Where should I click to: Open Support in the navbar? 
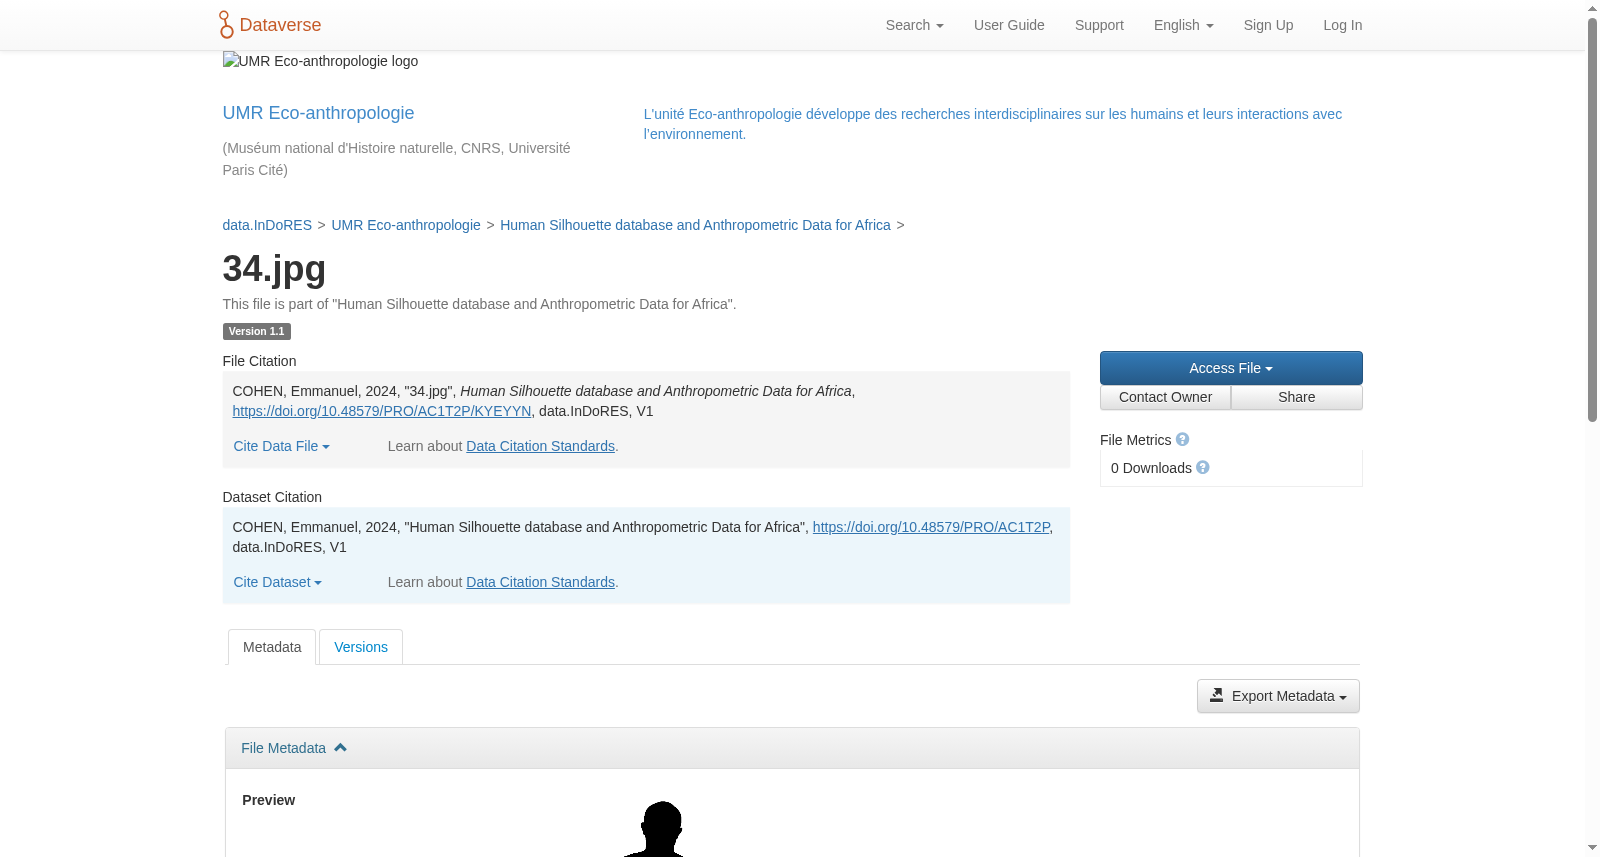pyautogui.click(x=1099, y=25)
